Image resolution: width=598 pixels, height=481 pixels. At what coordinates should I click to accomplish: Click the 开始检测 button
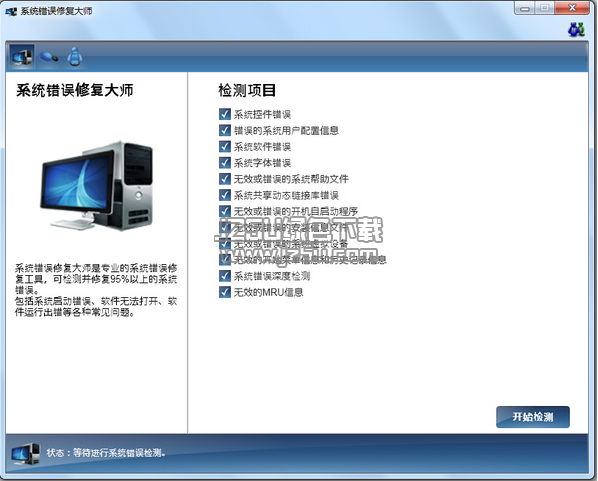pos(533,417)
